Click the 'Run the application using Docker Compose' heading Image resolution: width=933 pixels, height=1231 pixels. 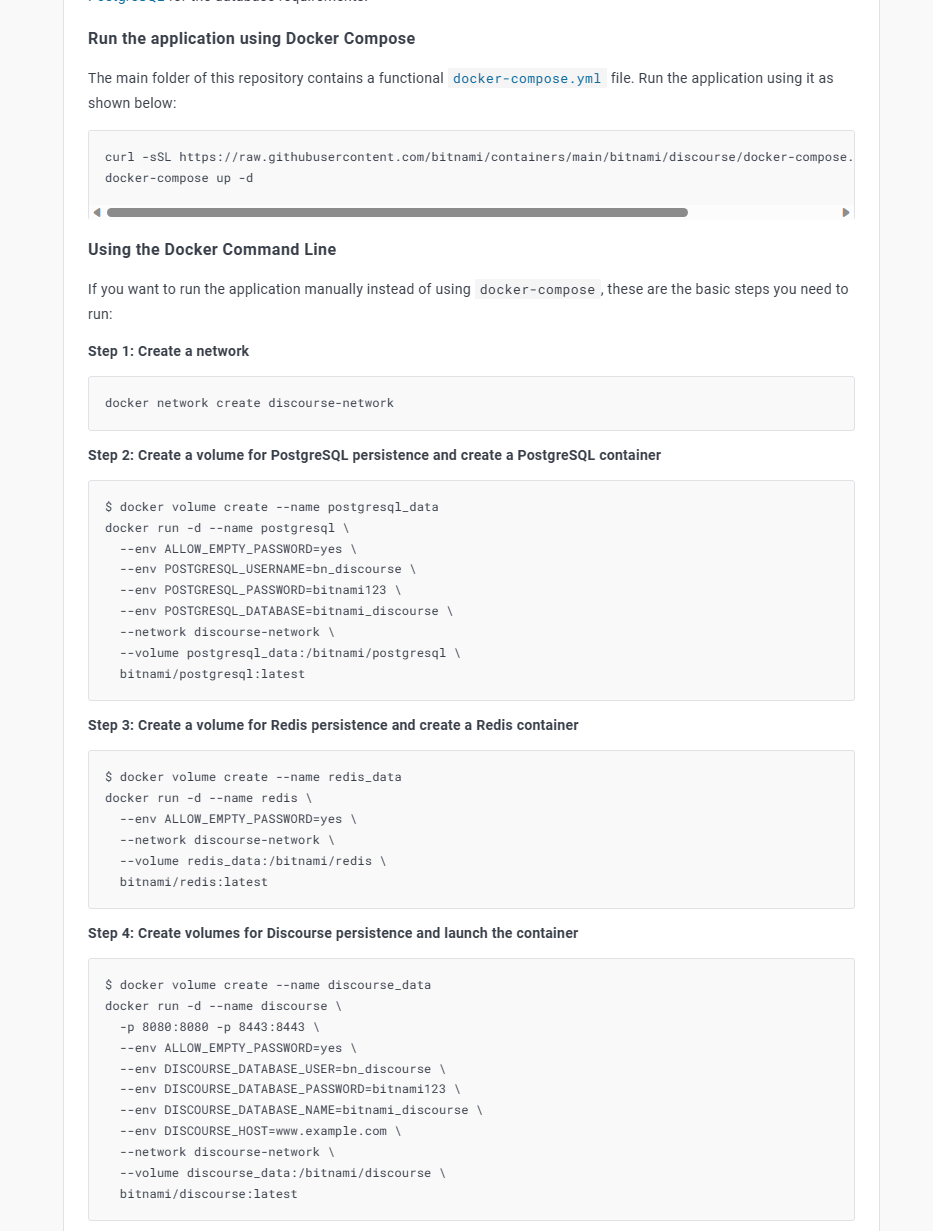tap(251, 39)
